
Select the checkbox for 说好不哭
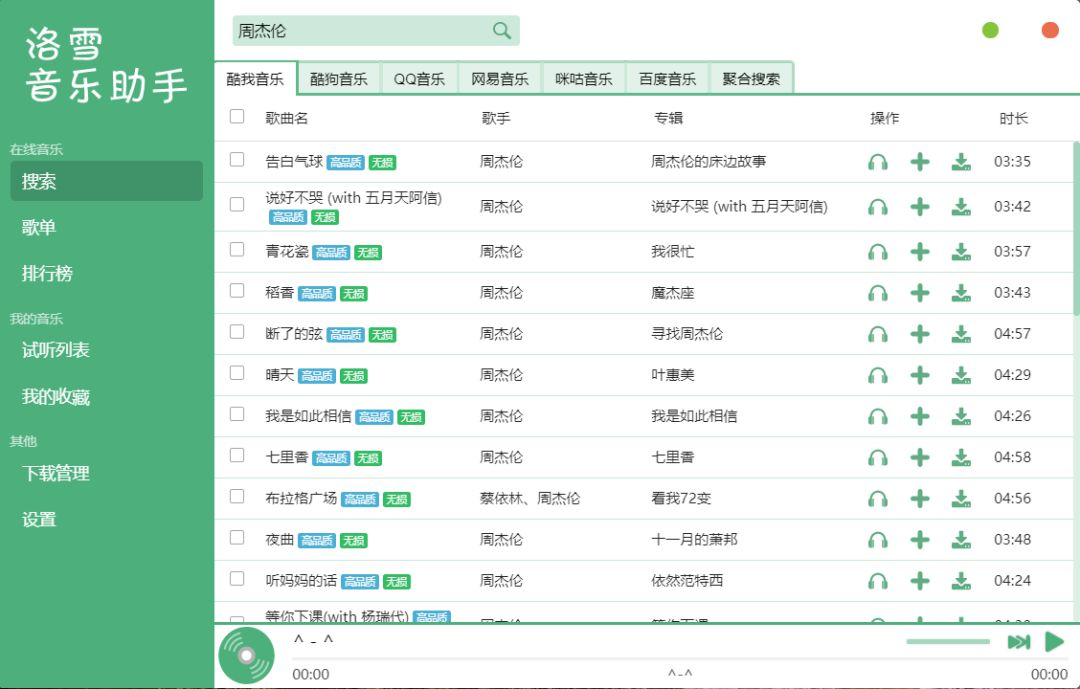click(x=237, y=205)
